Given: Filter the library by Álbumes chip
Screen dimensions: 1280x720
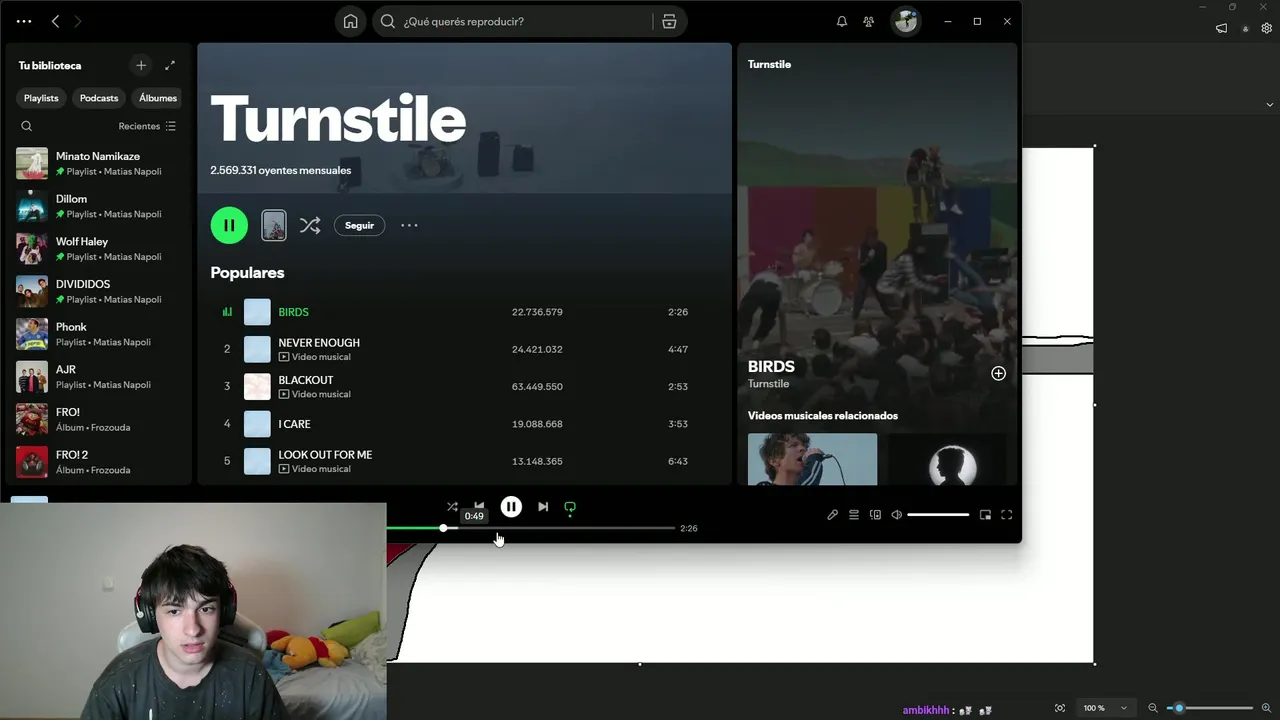Looking at the screenshot, I should click(158, 98).
